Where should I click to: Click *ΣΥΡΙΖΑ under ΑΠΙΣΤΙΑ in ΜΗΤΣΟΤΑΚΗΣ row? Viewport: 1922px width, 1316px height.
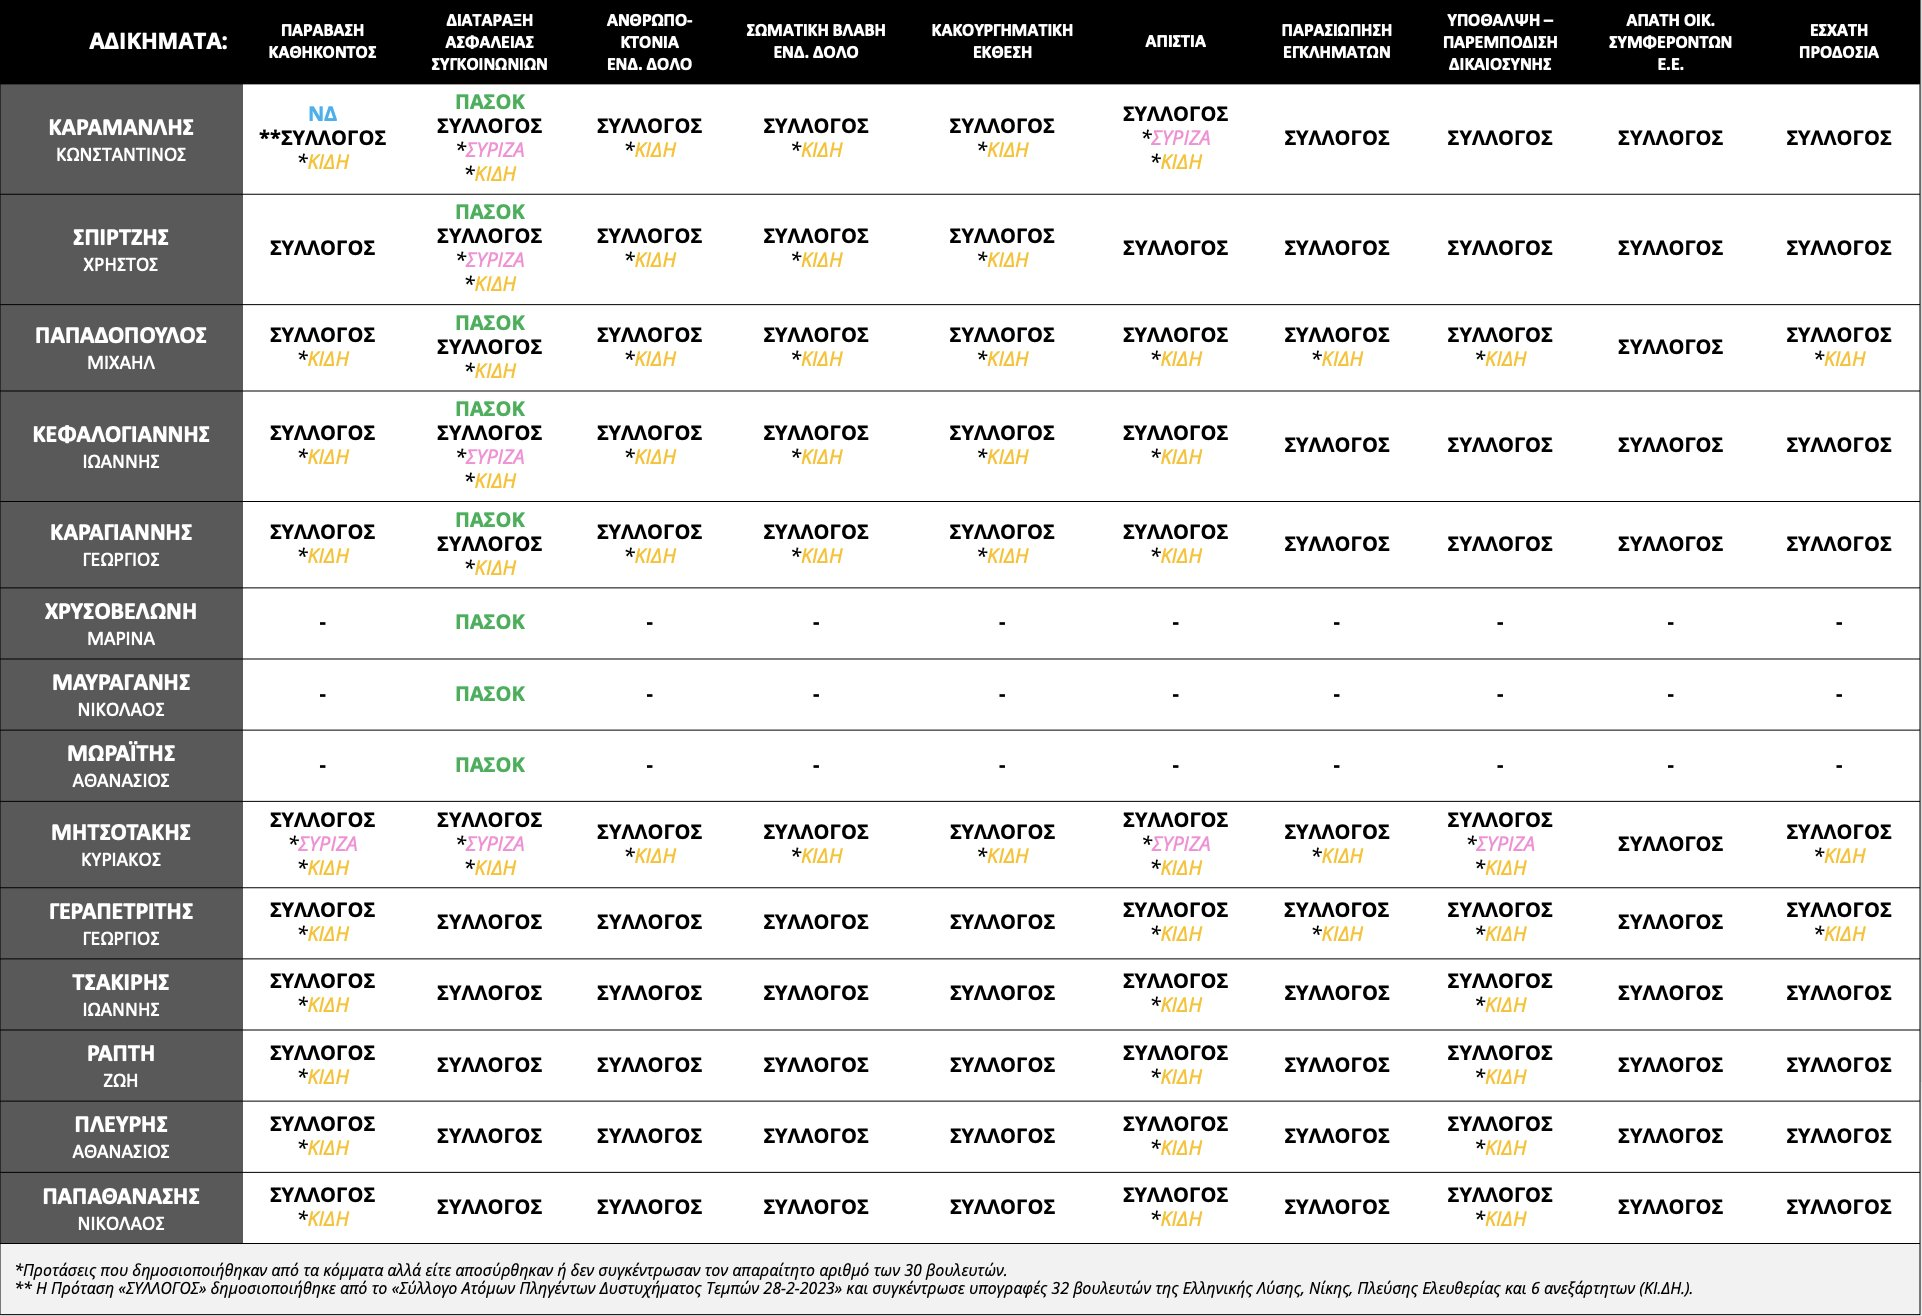[x=1176, y=844]
